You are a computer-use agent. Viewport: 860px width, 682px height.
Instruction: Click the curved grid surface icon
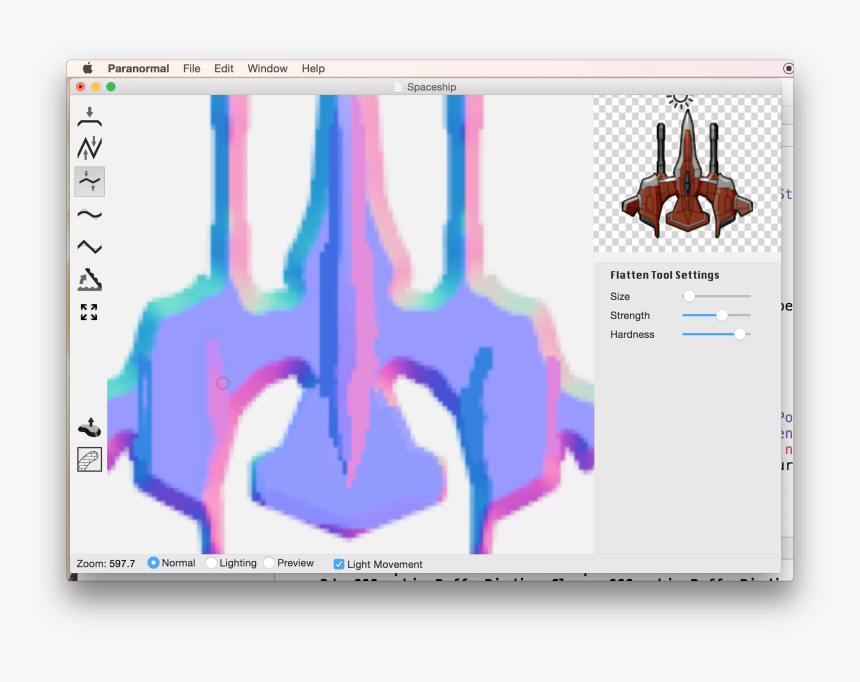[89, 459]
